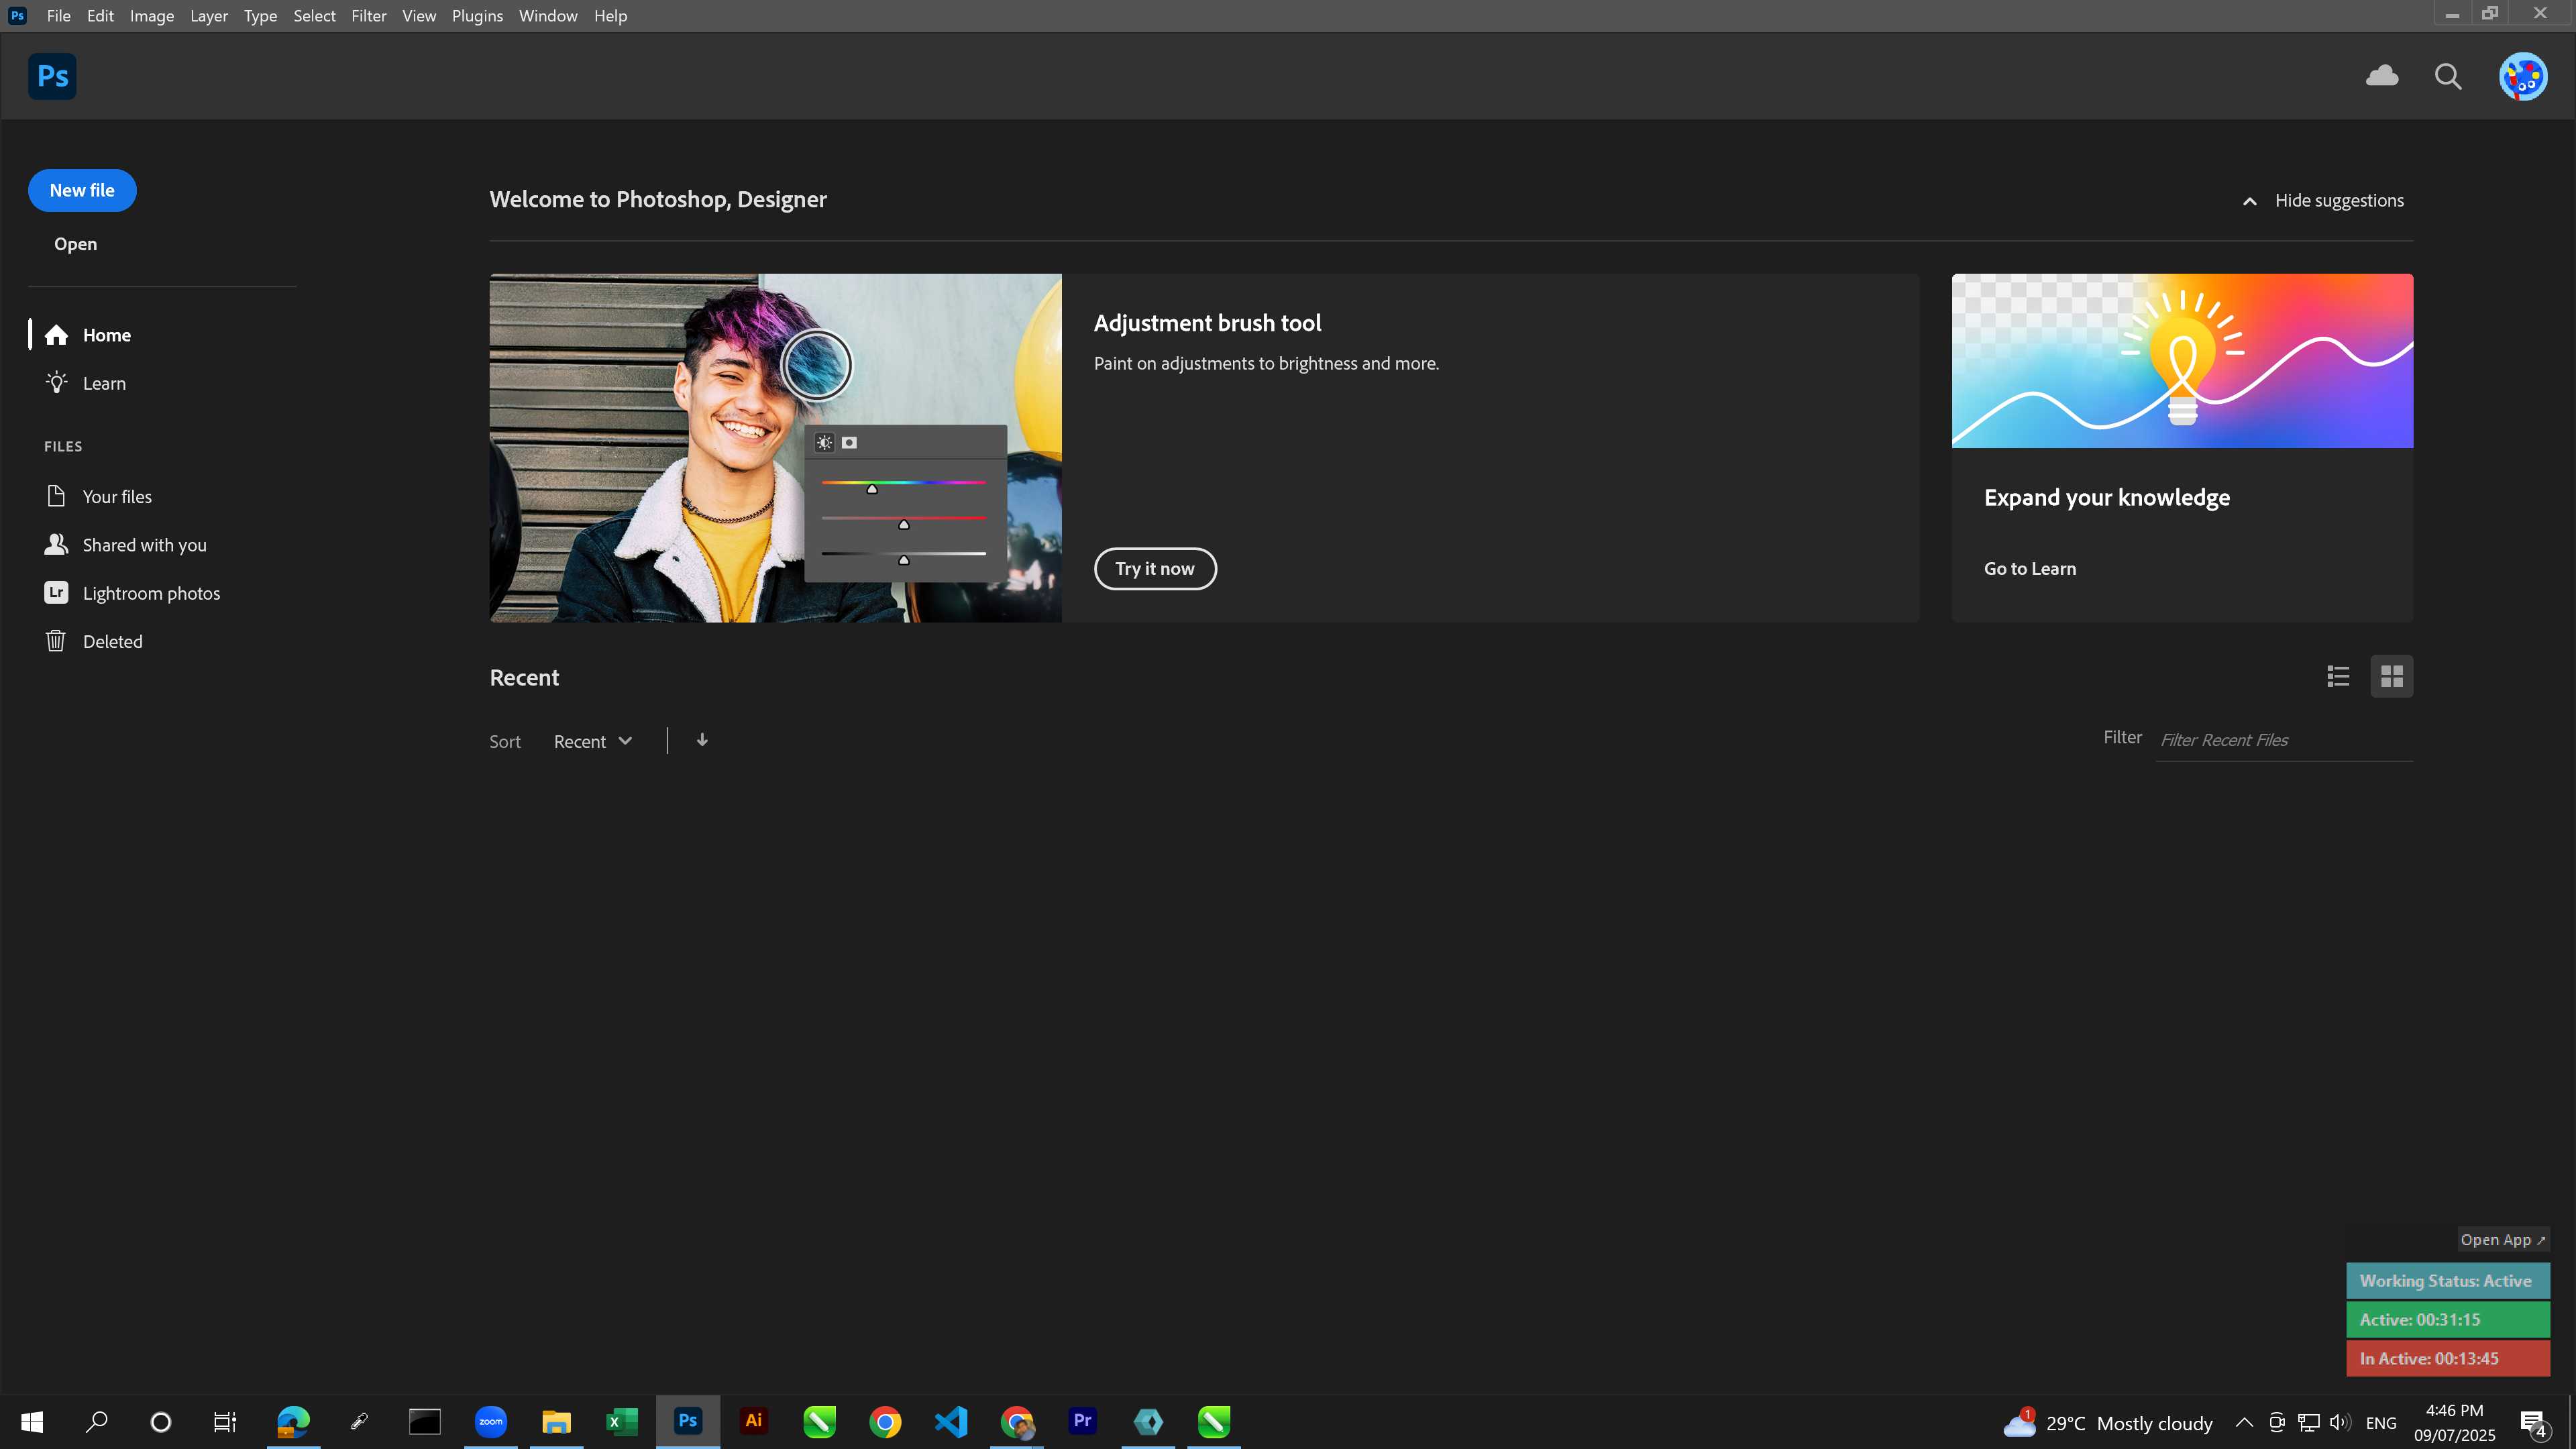Open the Plugins menu
Viewport: 2576px width, 1449px height.
point(477,16)
